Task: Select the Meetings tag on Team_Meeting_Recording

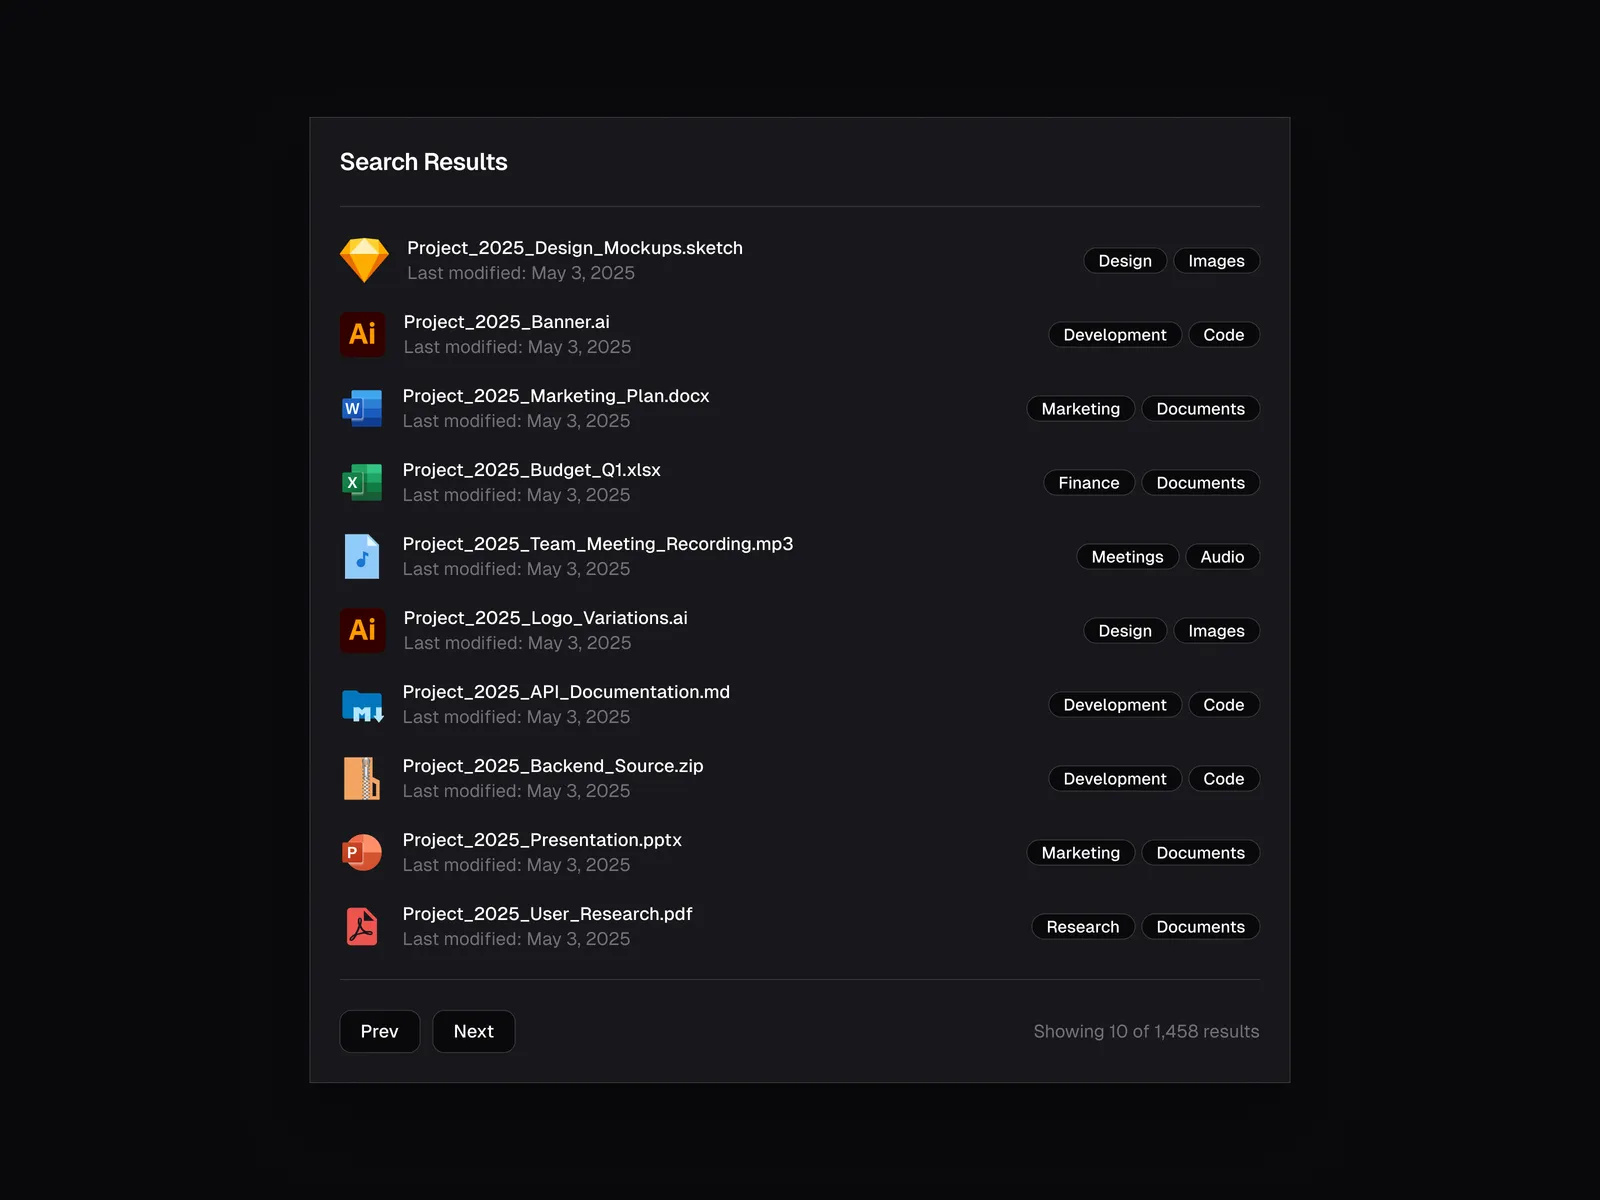Action: click(1127, 557)
